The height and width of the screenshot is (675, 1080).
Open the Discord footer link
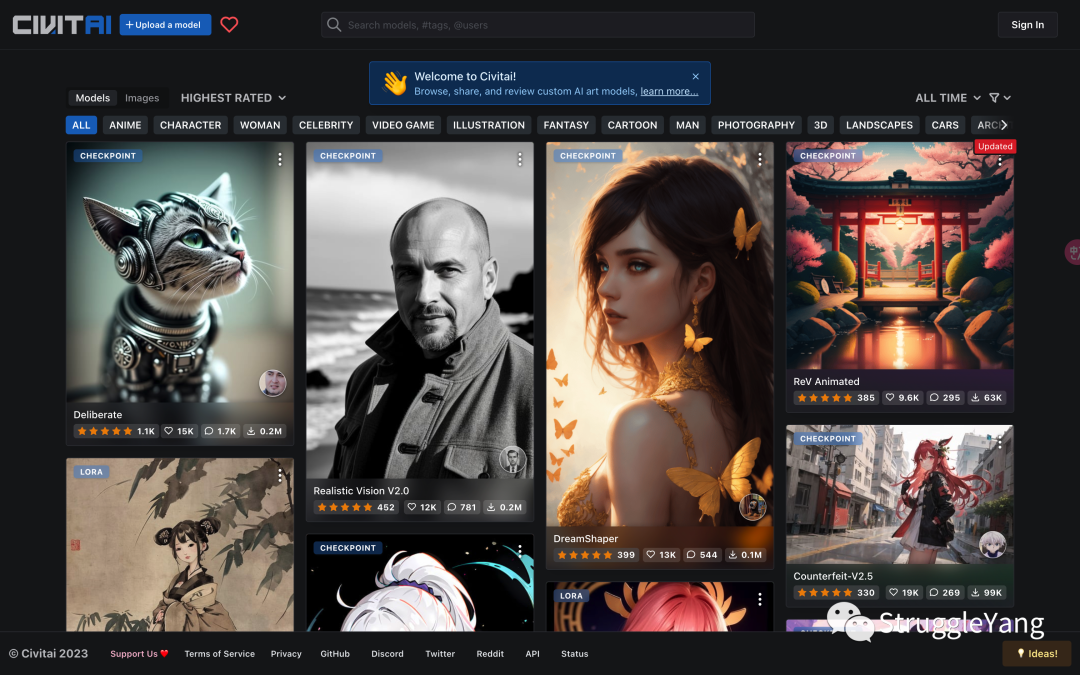[x=387, y=654]
